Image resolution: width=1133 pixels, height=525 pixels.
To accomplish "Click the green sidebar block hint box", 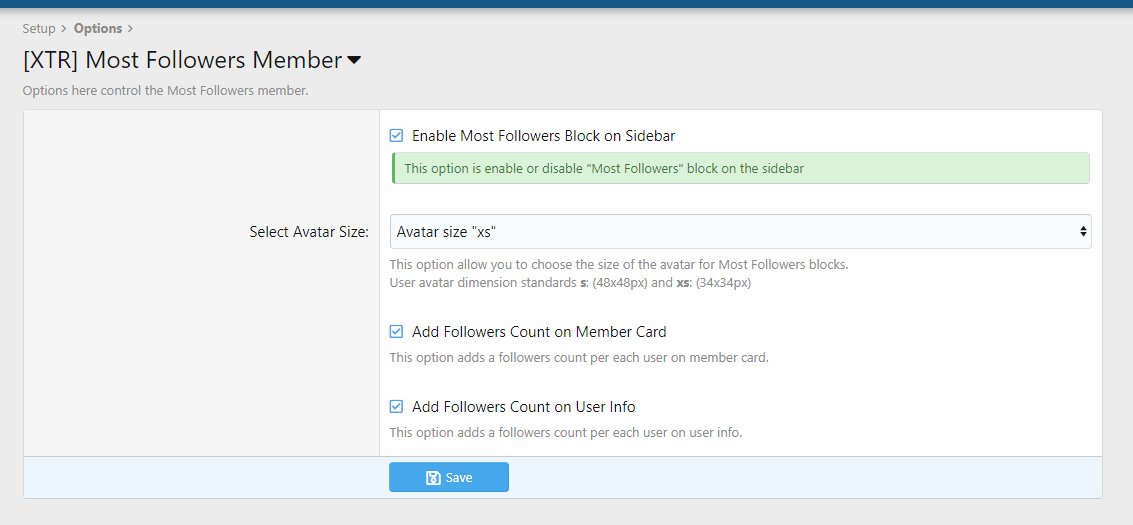I will tap(740, 169).
